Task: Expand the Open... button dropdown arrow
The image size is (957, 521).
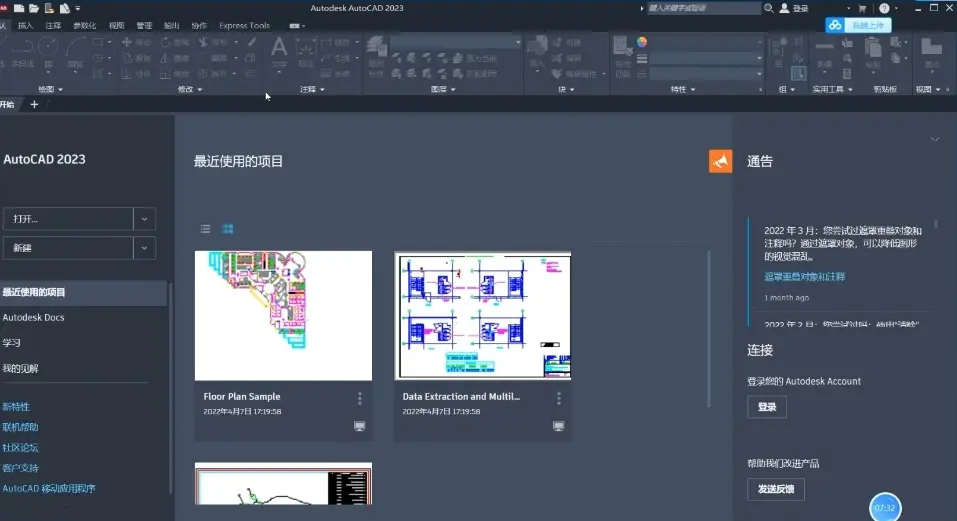Action: (x=144, y=219)
